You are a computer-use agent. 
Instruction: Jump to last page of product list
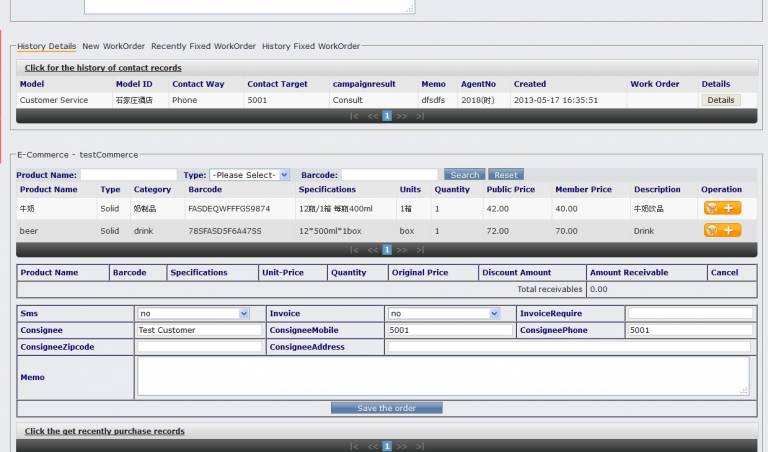(x=420, y=250)
